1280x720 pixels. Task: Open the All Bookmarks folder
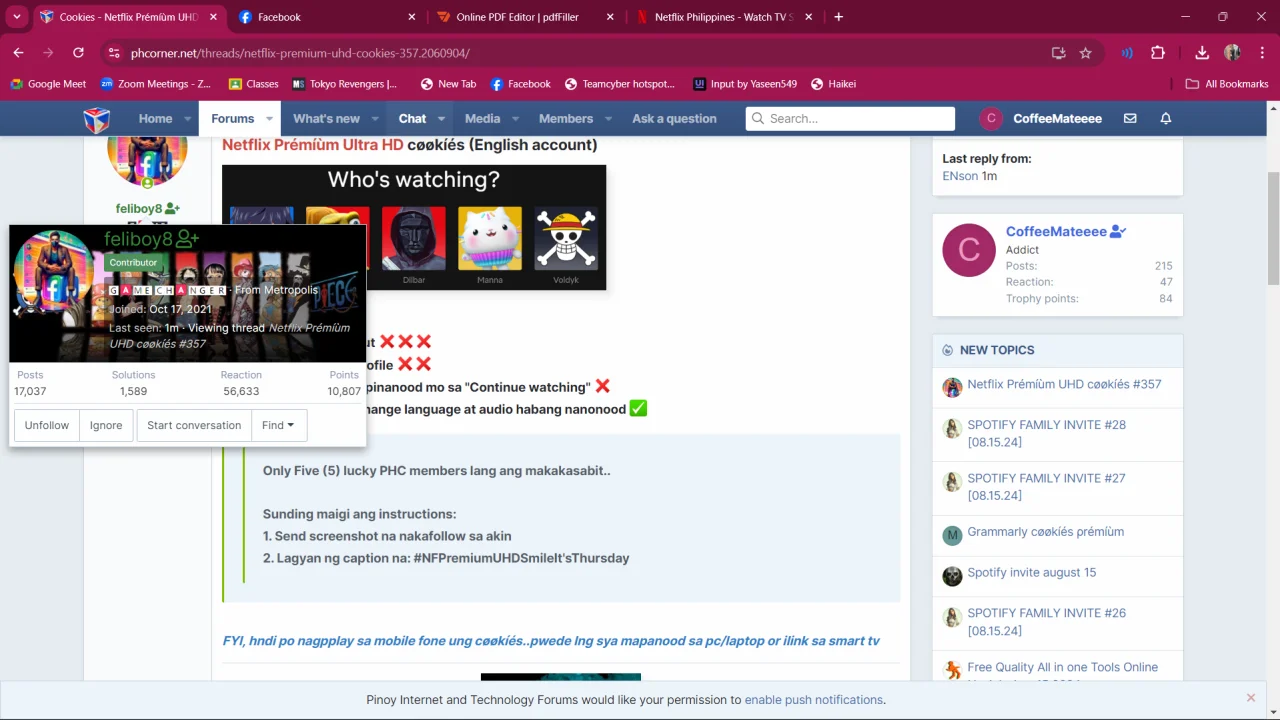(x=1227, y=84)
